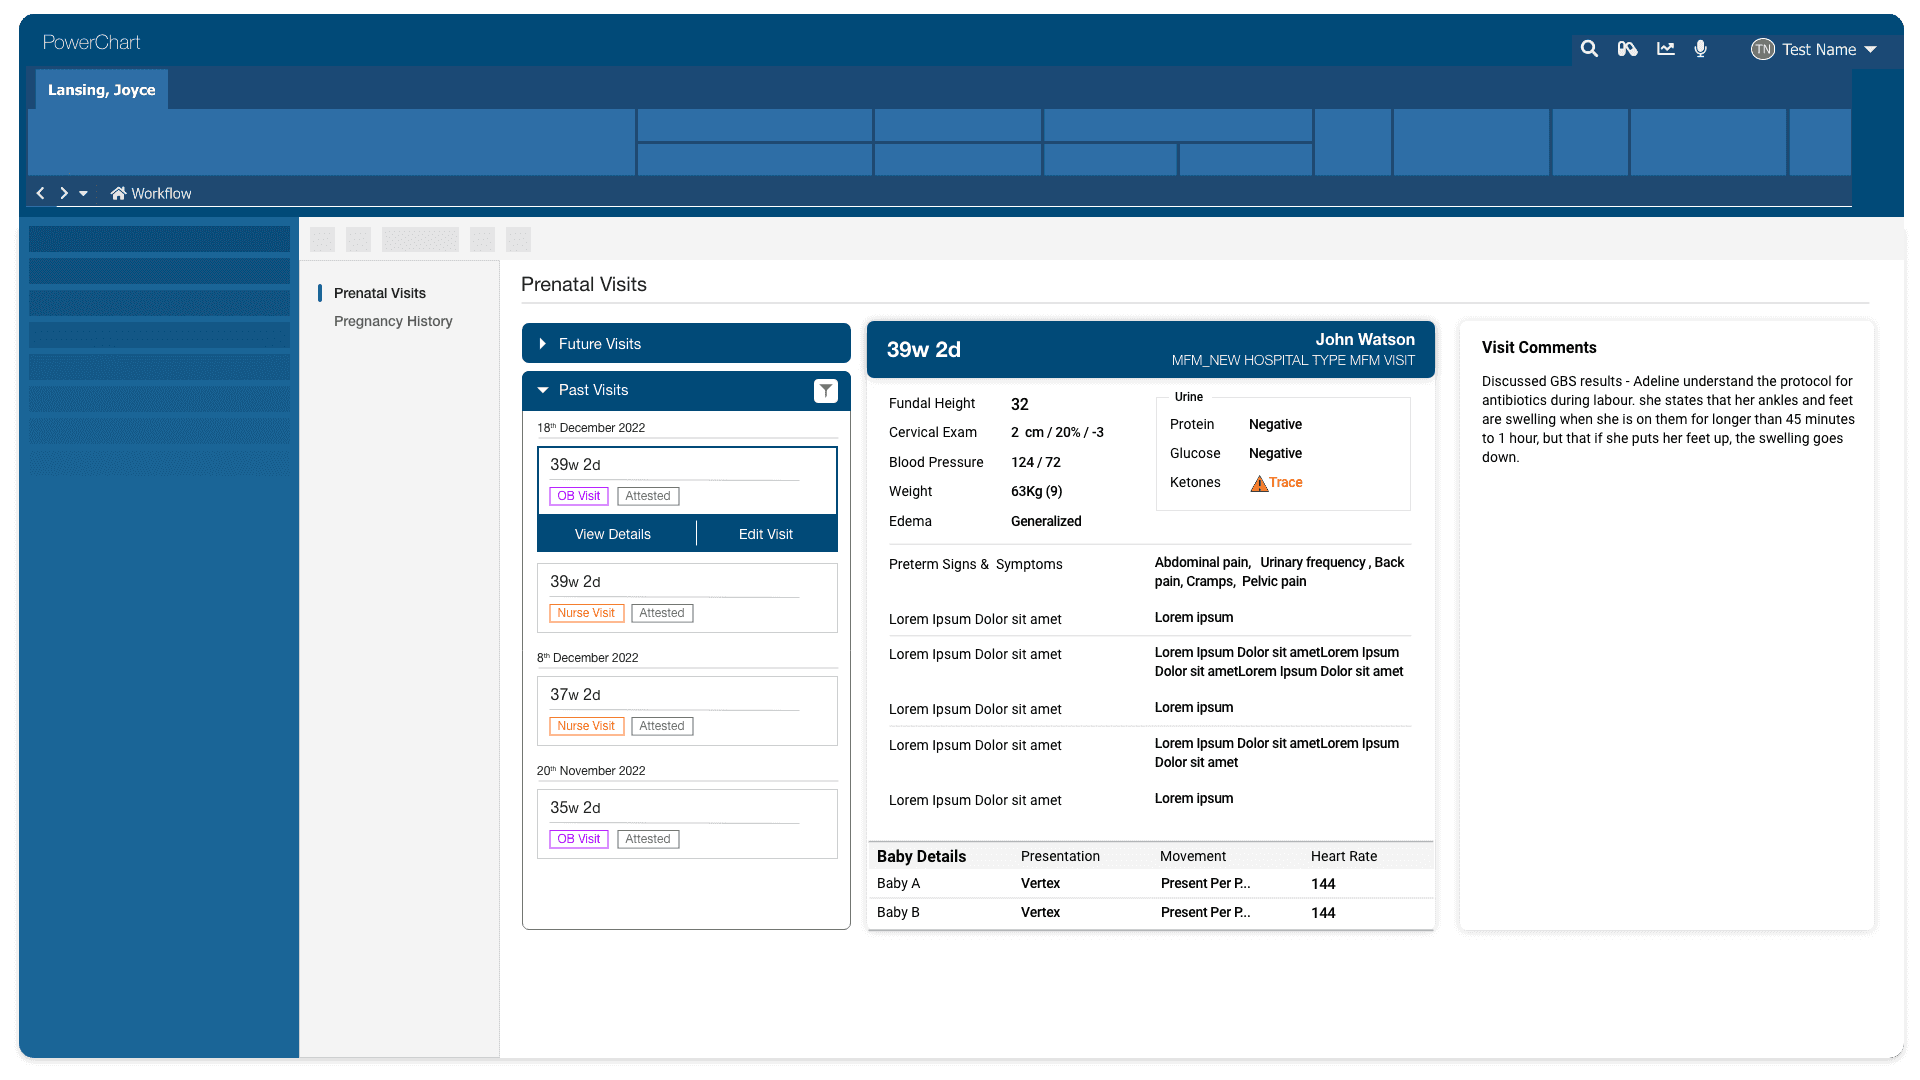This screenshot has height=1080, width=1920.
Task: Click the forward navigation arrow
Action: pyautogui.click(x=64, y=194)
